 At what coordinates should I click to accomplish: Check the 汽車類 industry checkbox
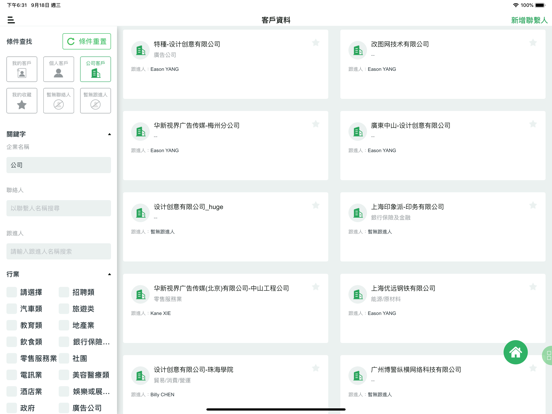coord(12,309)
